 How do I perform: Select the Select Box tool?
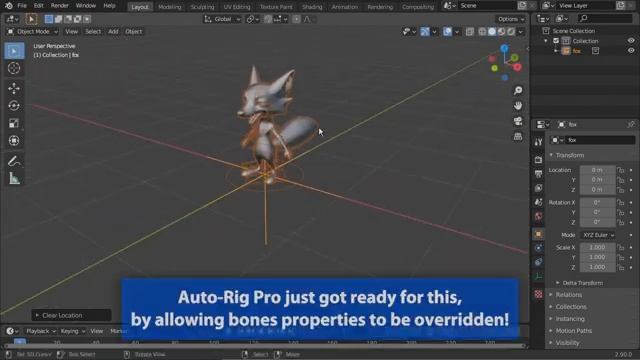click(x=14, y=51)
